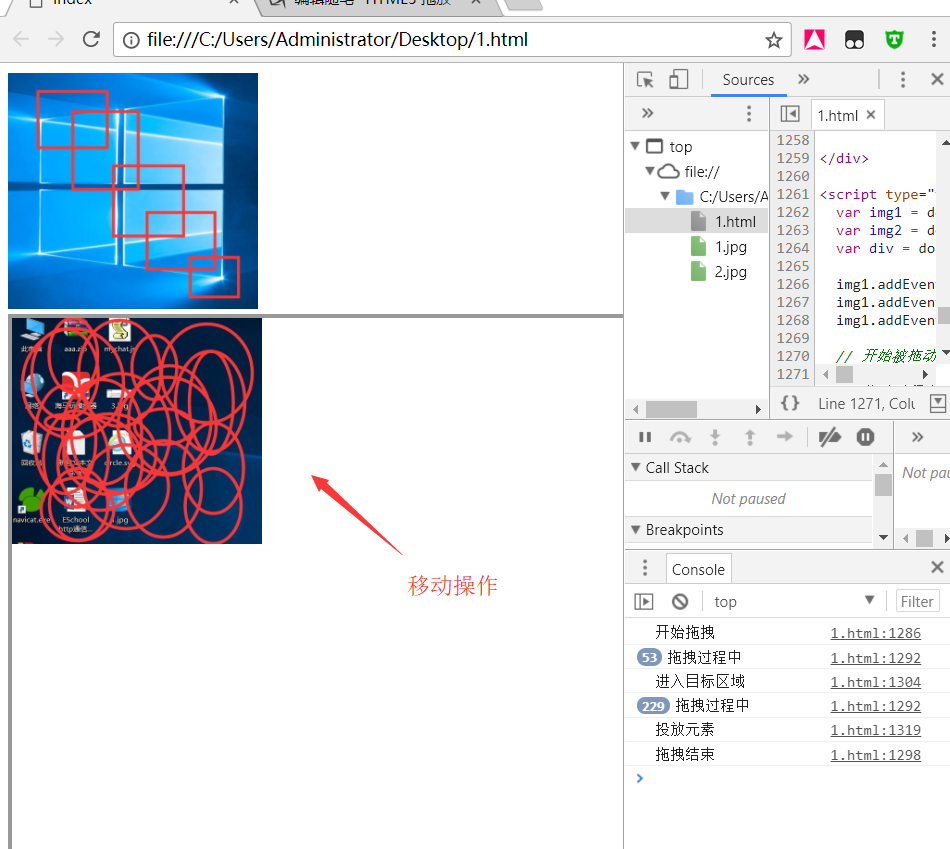Open console drawer three-dot menu
The width and height of the screenshot is (950, 849).
[x=645, y=568]
